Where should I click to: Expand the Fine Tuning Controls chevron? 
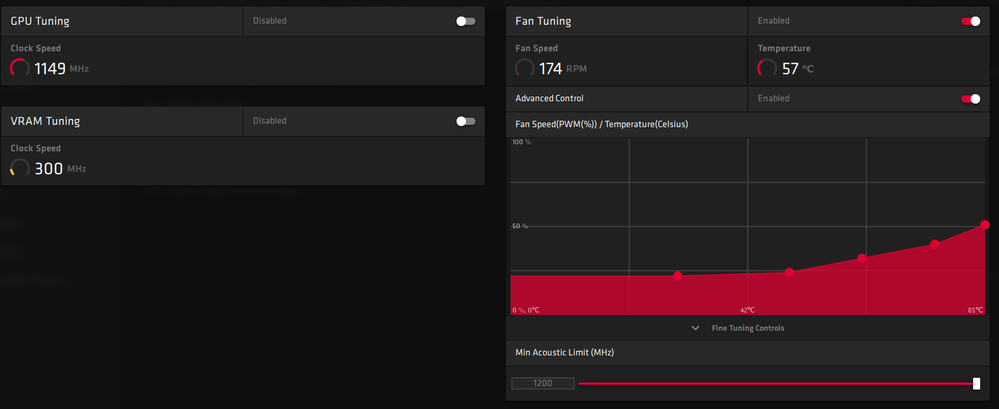click(696, 328)
